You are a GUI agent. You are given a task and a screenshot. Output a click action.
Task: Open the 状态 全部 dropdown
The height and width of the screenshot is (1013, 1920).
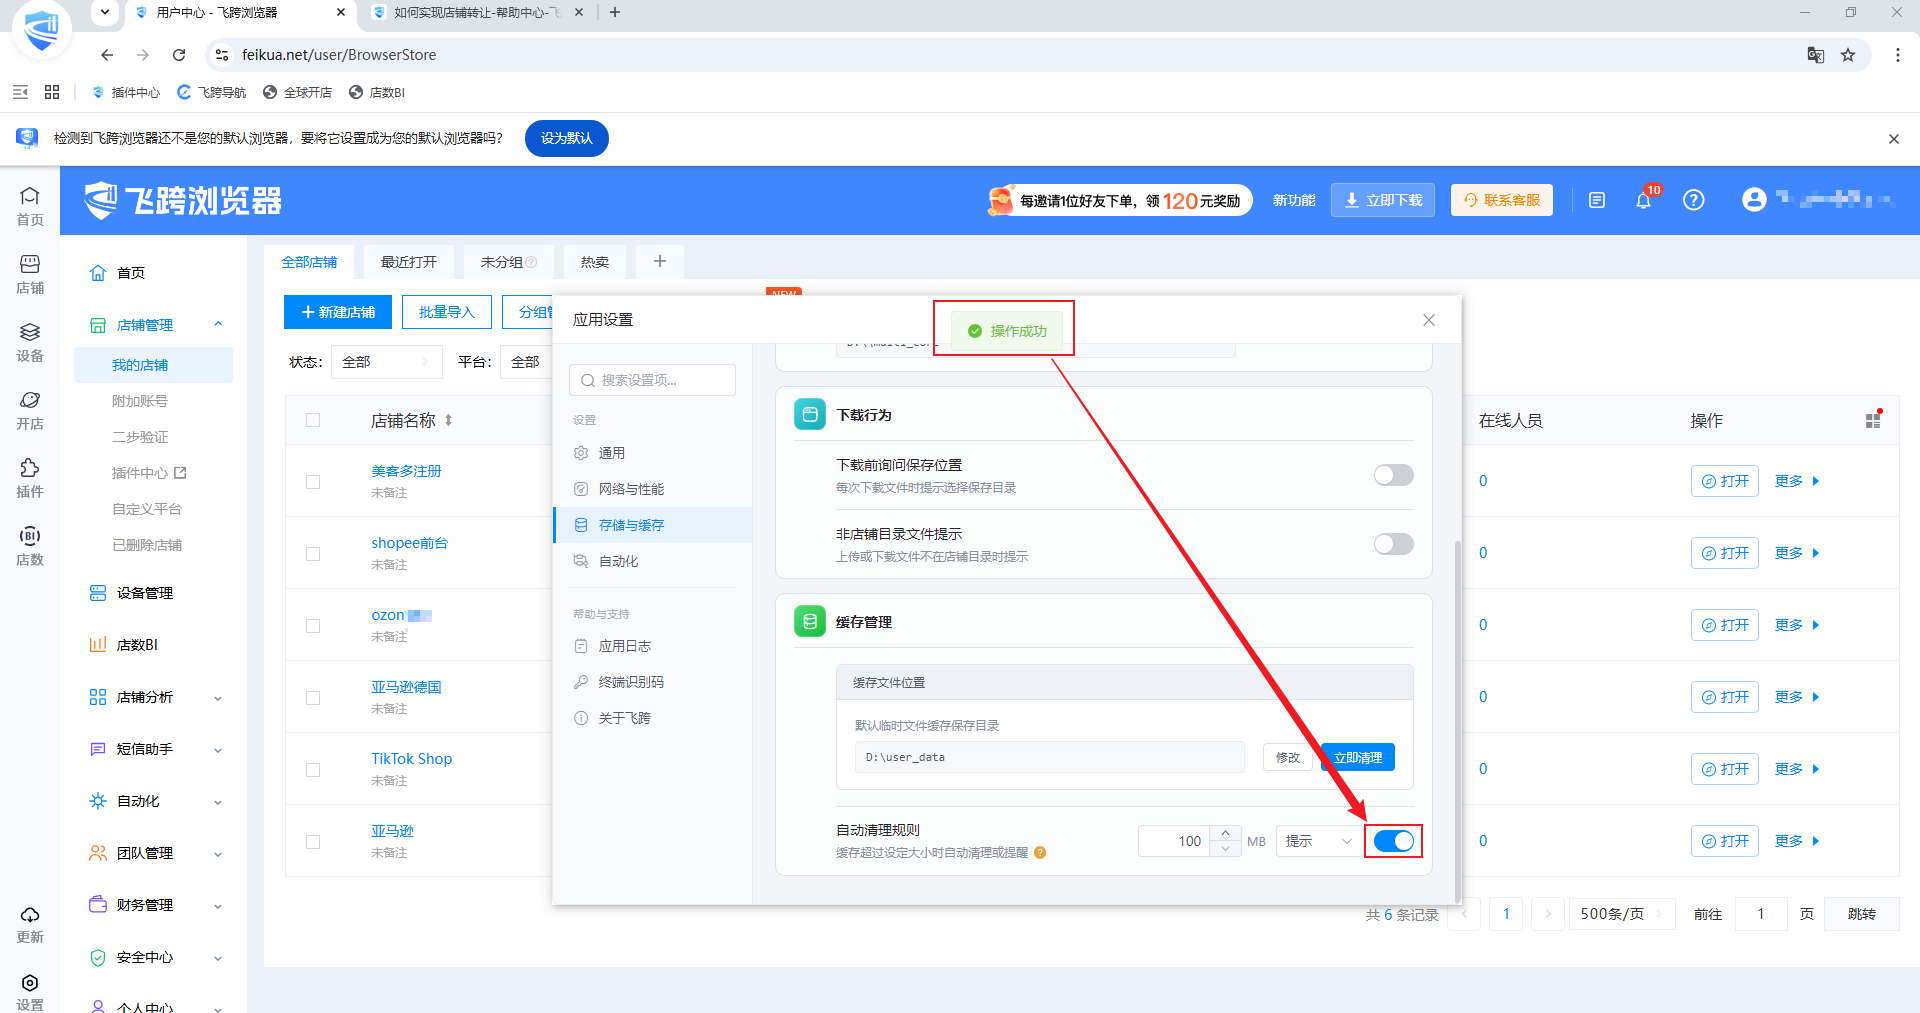[387, 362]
